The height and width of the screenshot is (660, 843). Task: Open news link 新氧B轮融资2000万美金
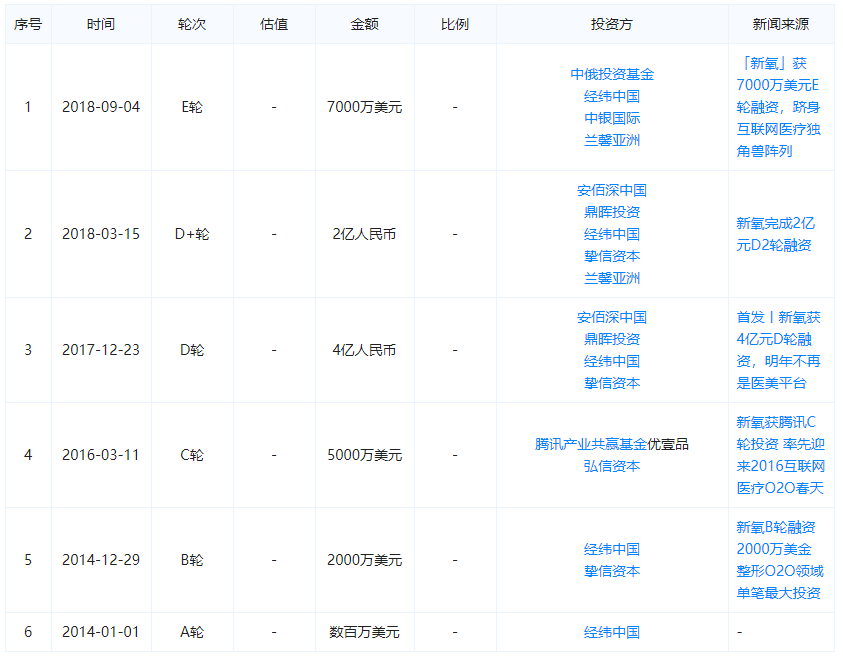[780, 560]
